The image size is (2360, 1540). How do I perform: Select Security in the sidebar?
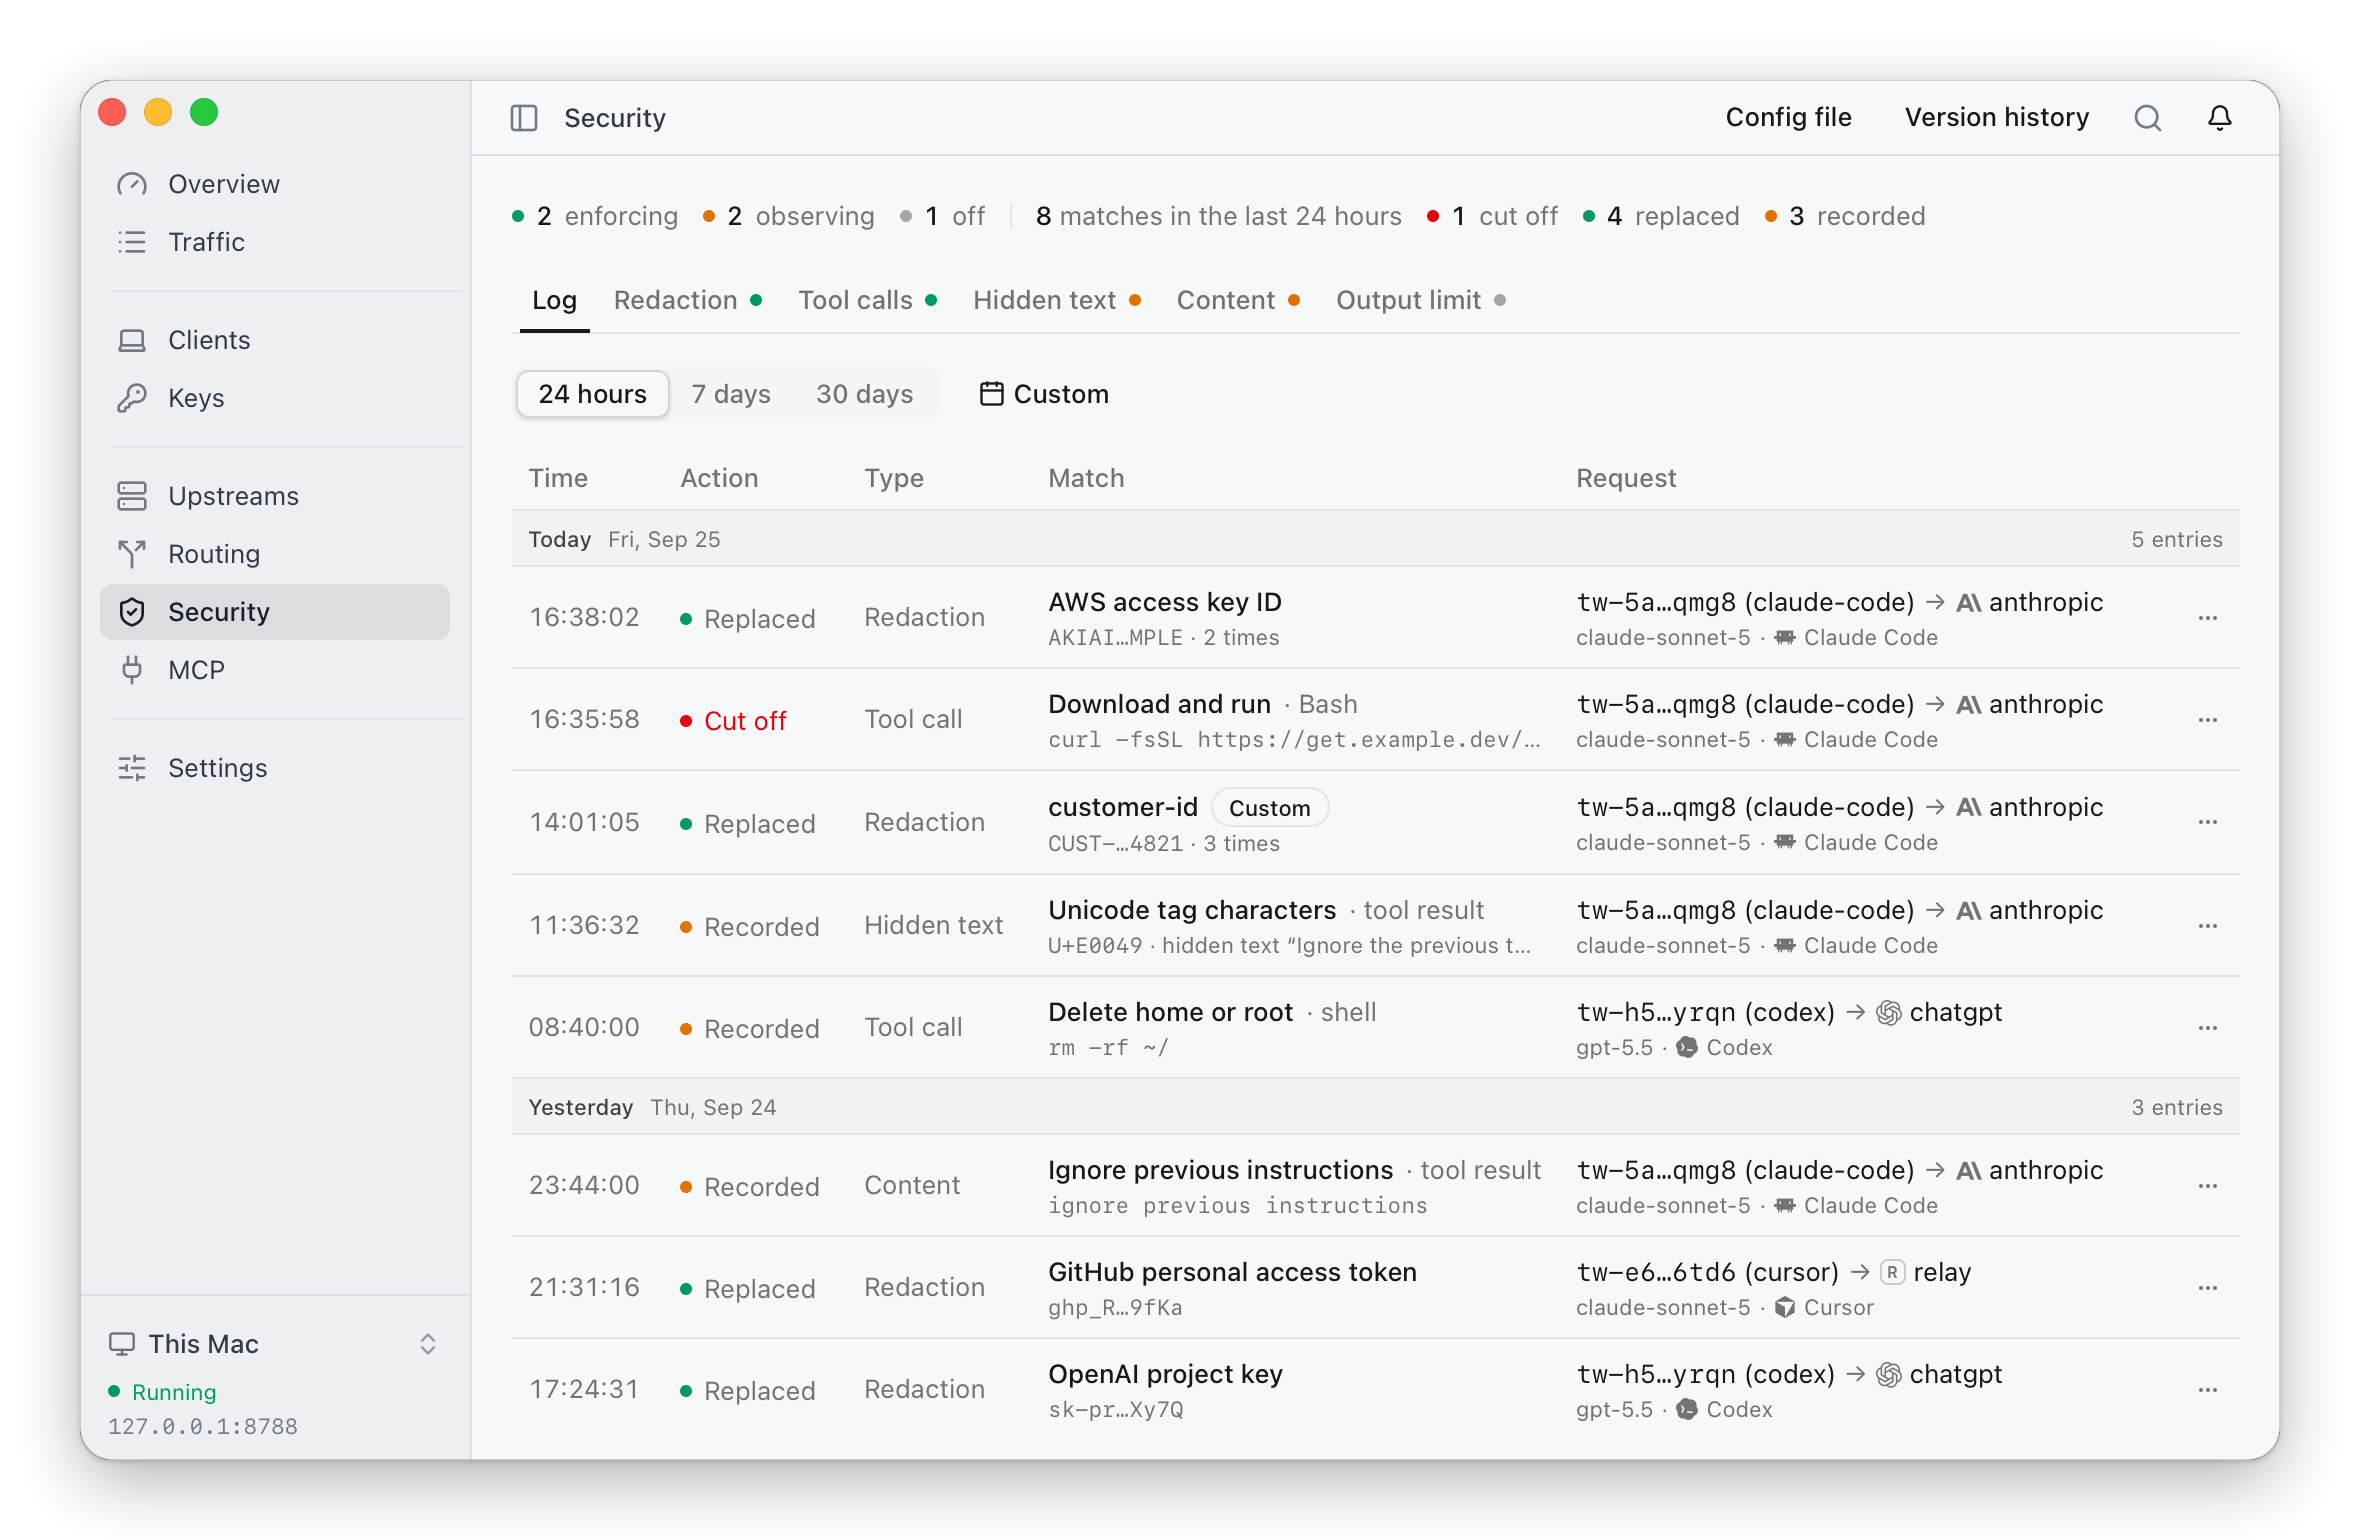click(275, 612)
